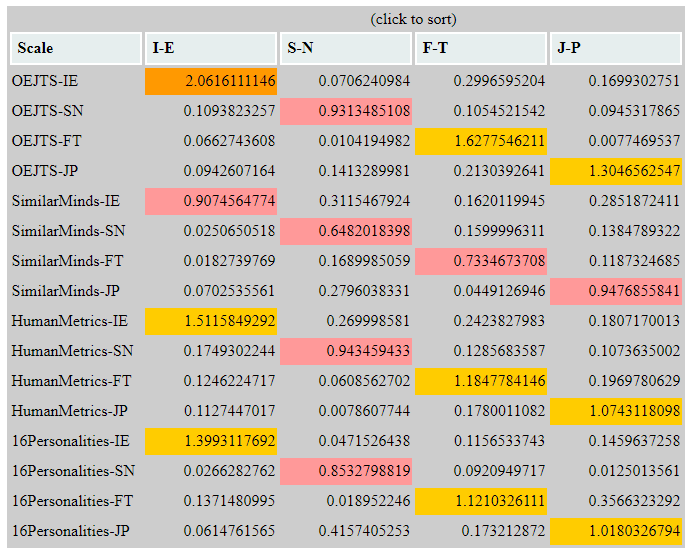Image resolution: width=691 pixels, height=555 pixels.
Task: Click the yellow cell with 1.3046562547
Action: point(616,171)
